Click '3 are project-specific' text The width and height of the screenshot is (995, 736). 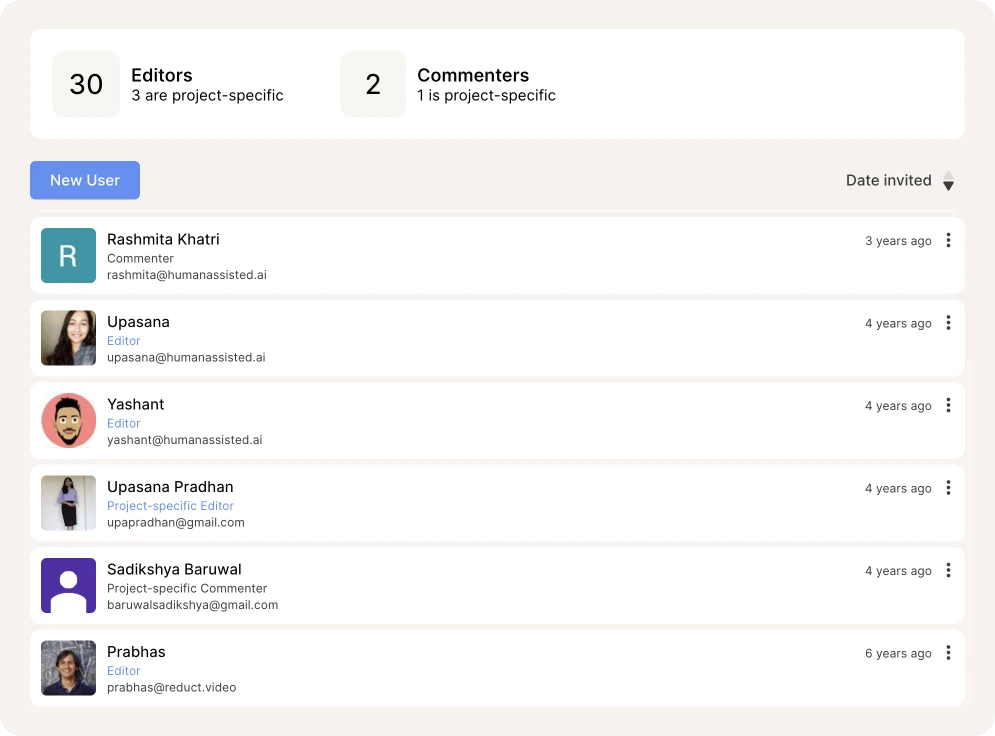[208, 95]
